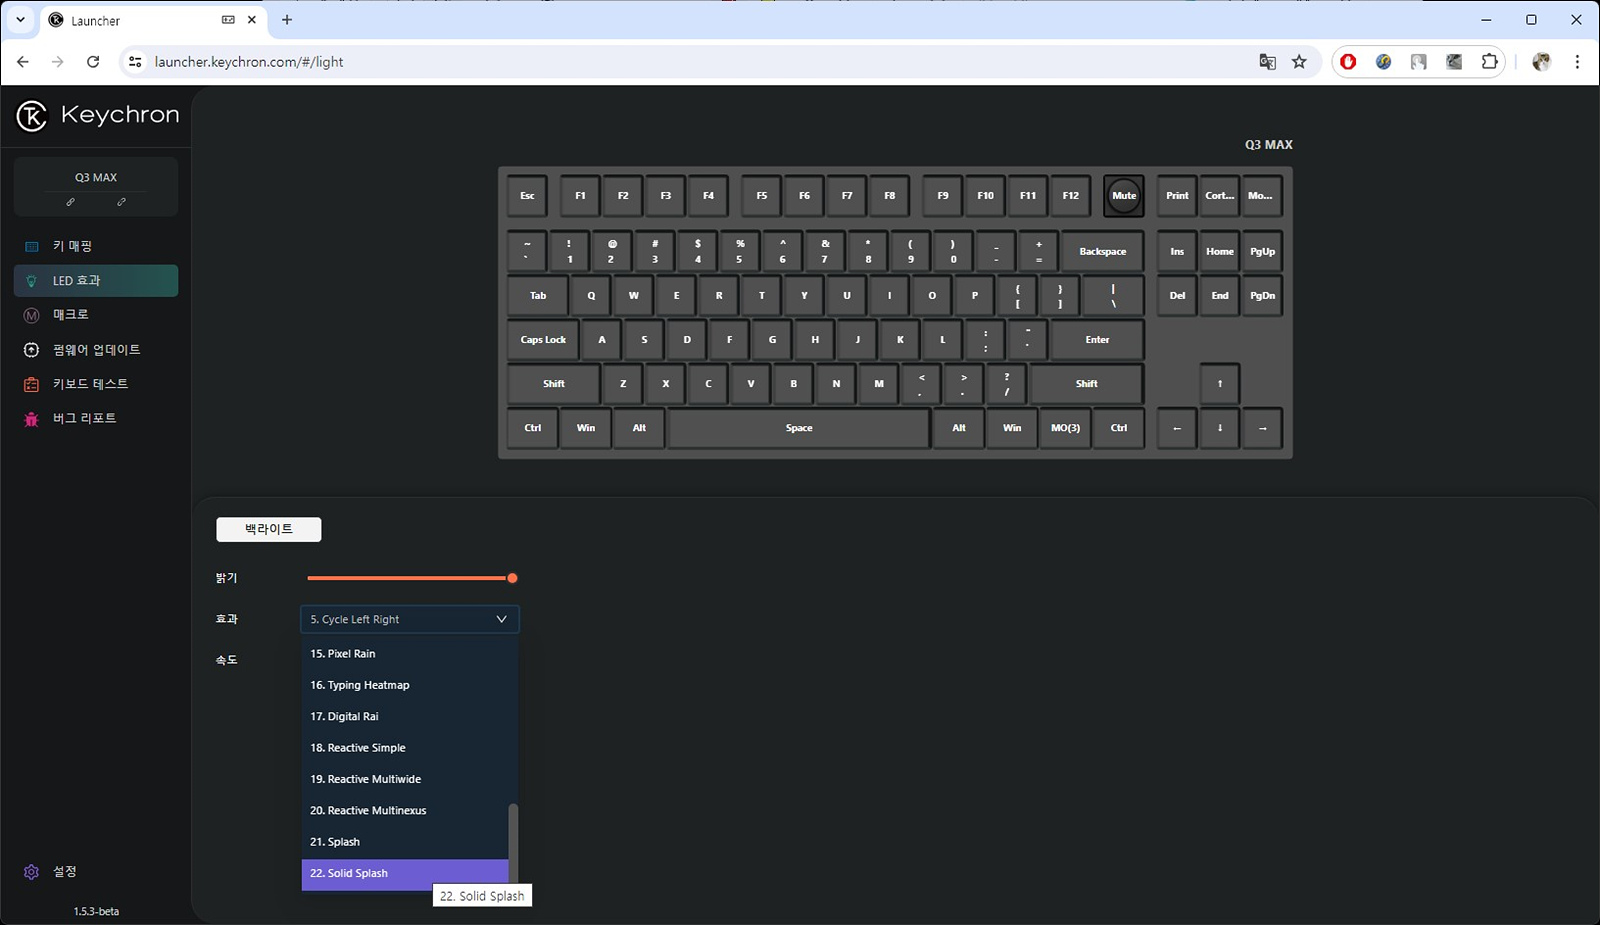
Task: Choose 16. Typing Heatmap effect
Action: (x=405, y=685)
